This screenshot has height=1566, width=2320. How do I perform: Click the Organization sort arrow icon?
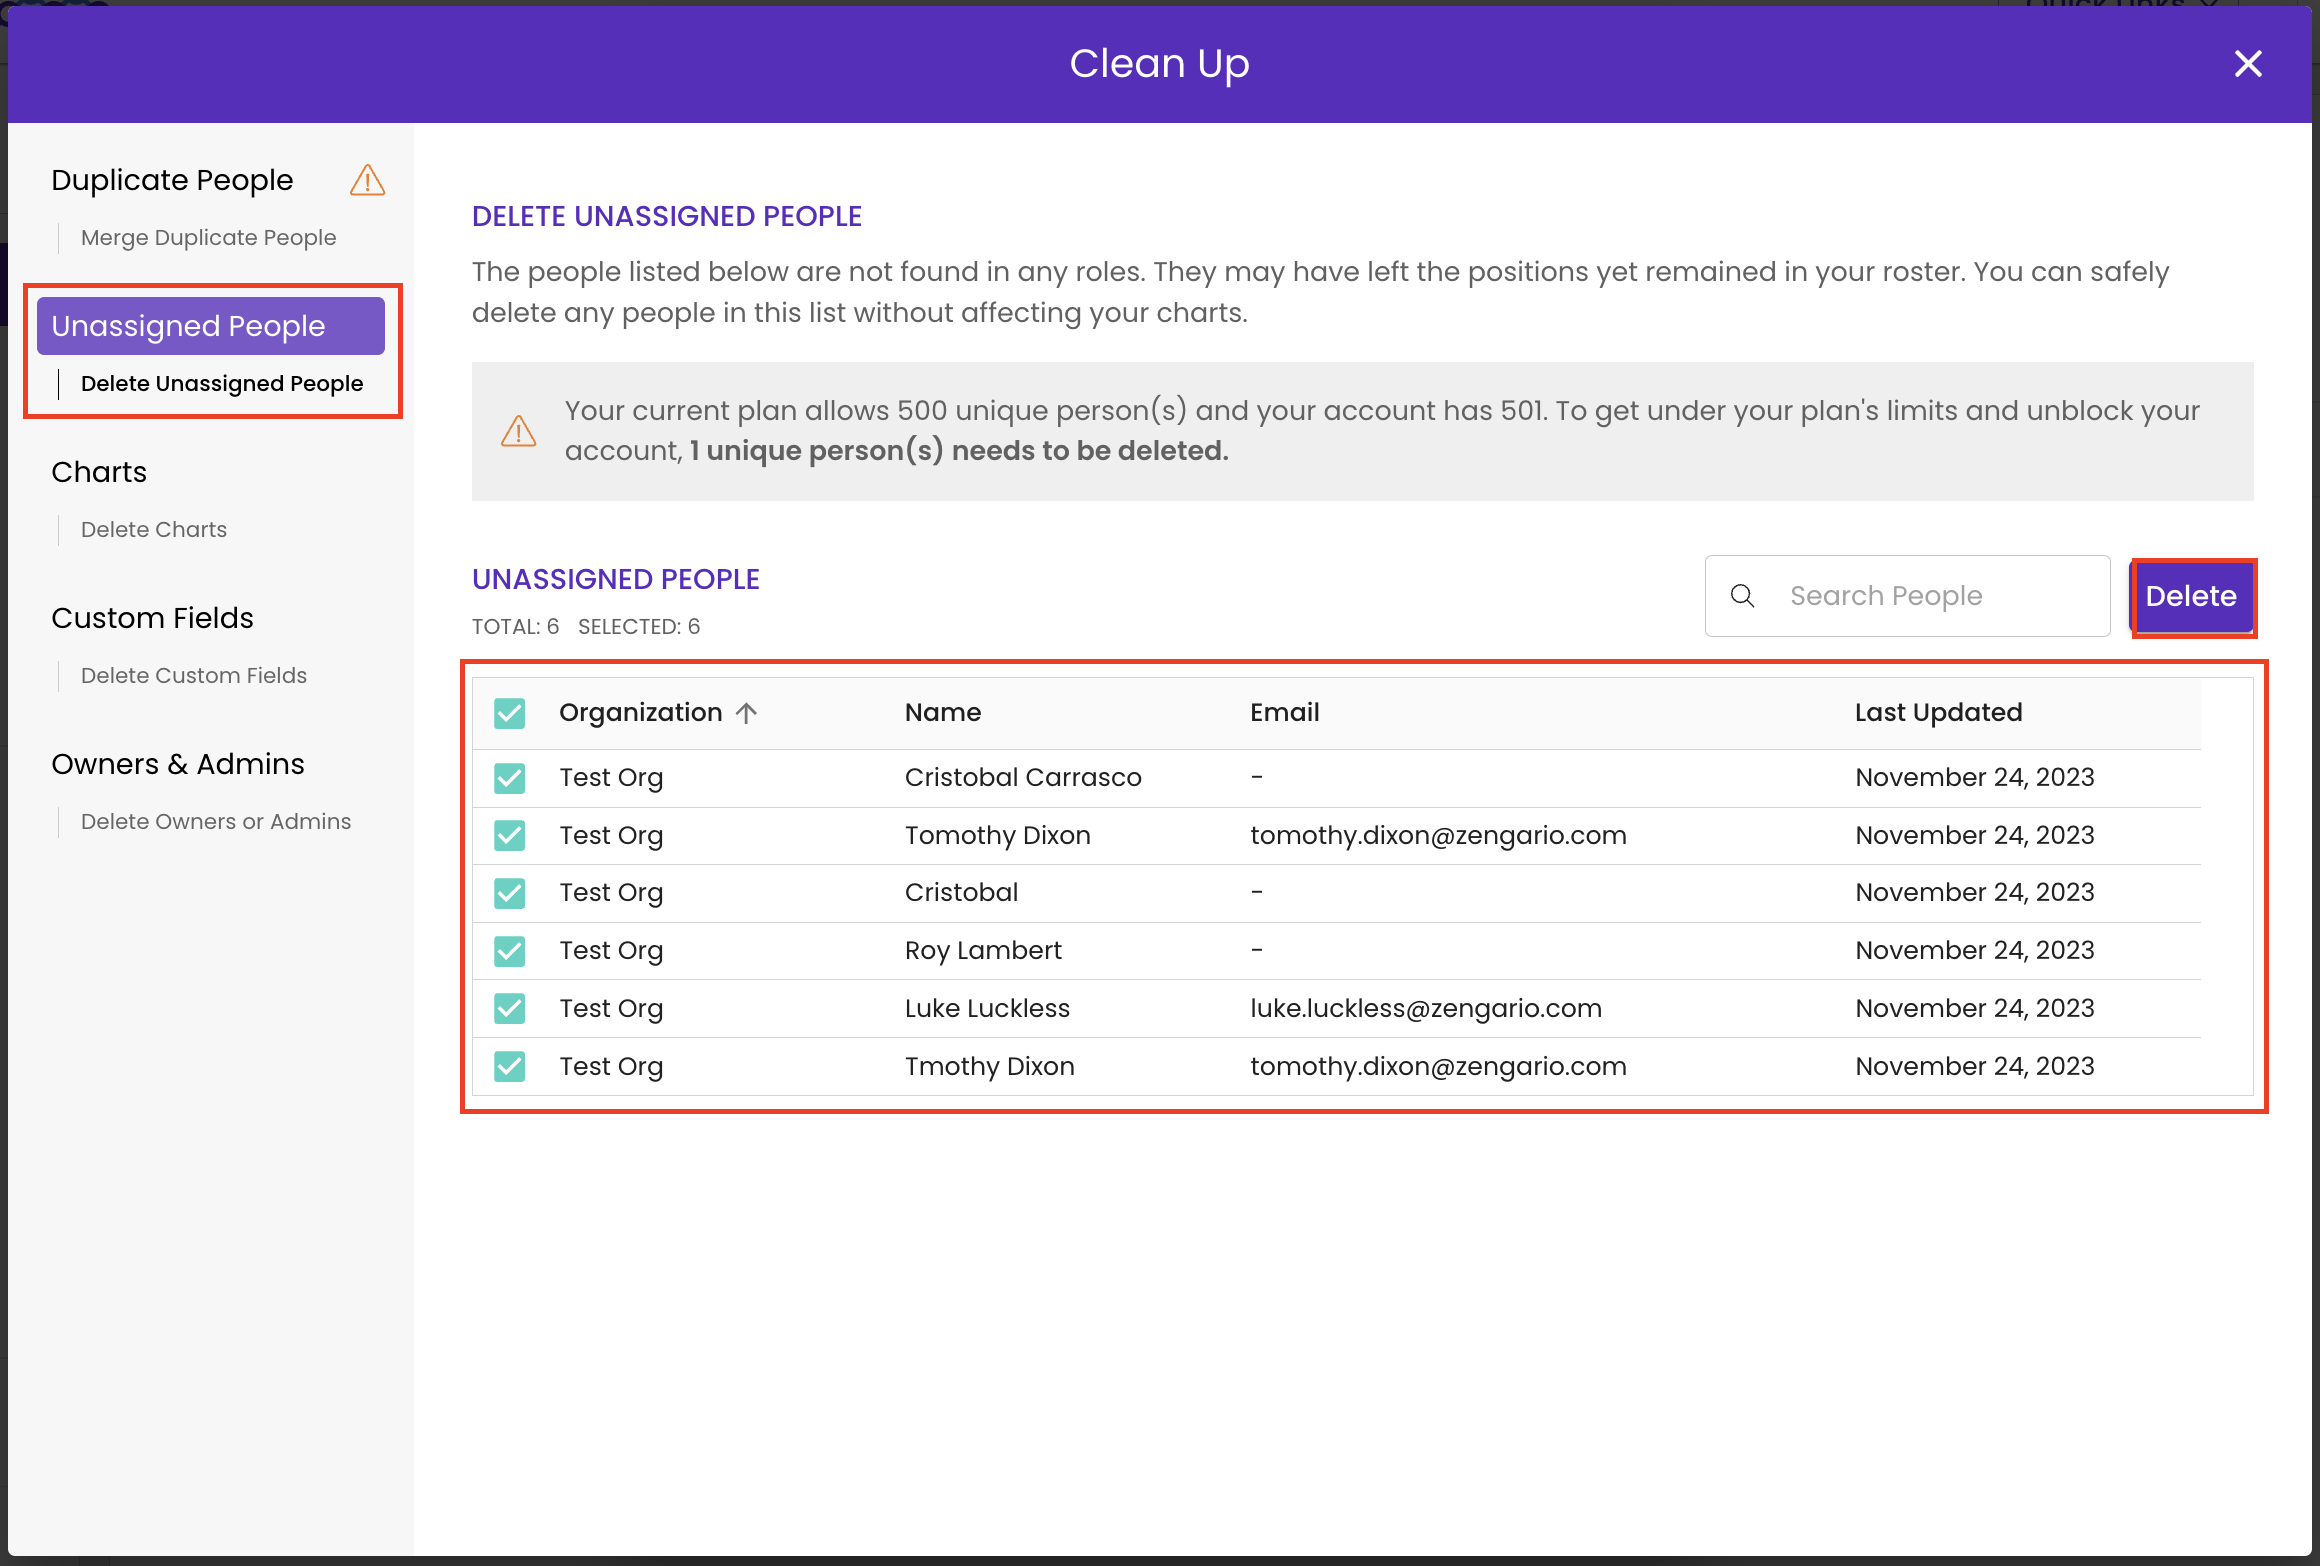(747, 712)
